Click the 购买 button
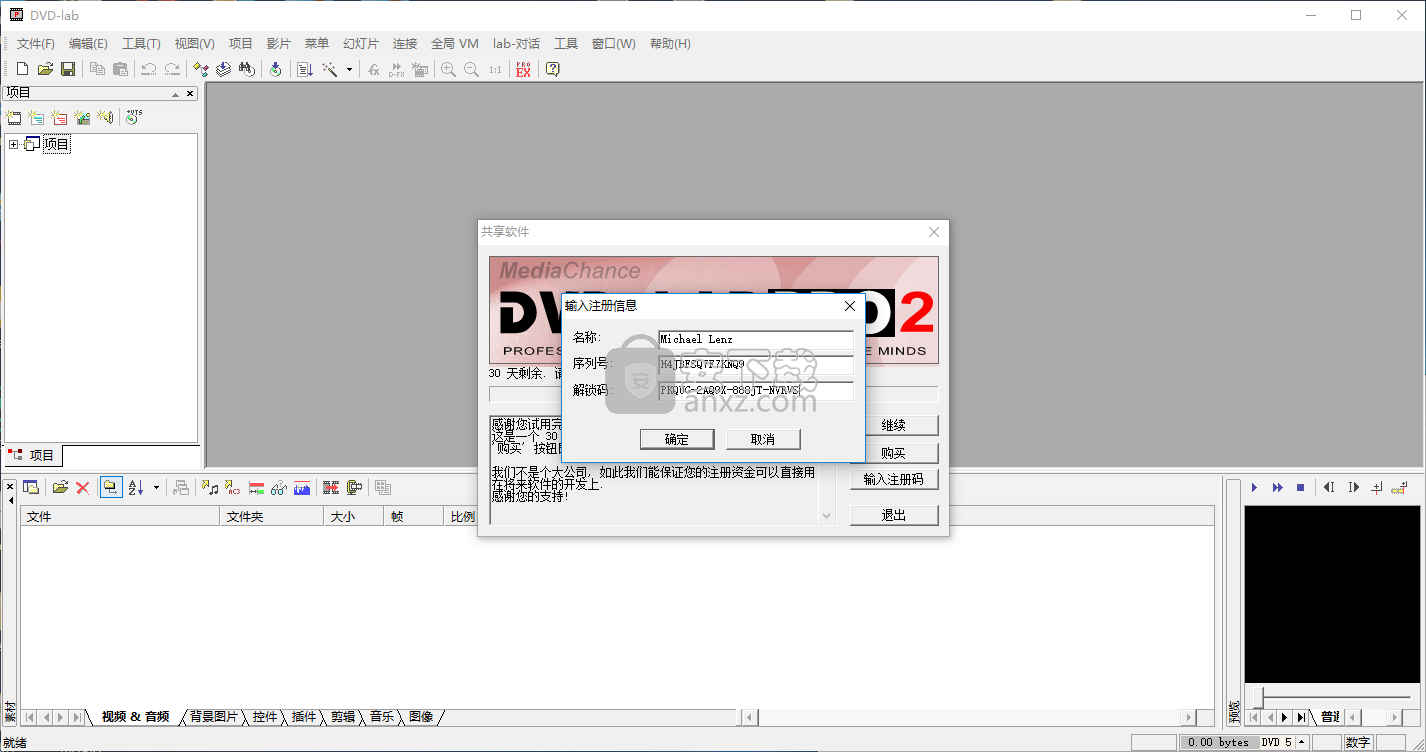The width and height of the screenshot is (1426, 752). [x=894, y=453]
